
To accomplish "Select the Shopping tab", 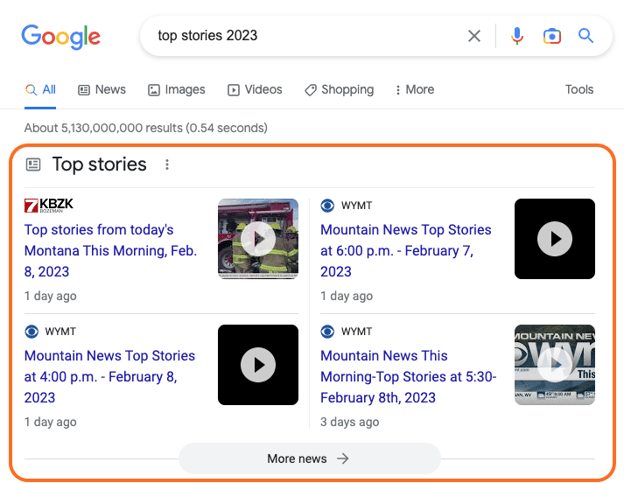I will pos(339,90).
